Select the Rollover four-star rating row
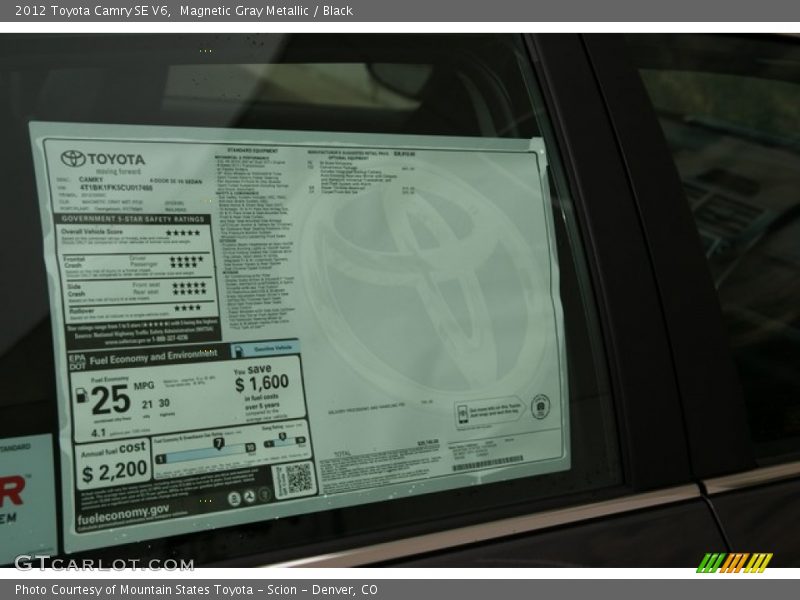The image size is (800, 600). tap(186, 306)
